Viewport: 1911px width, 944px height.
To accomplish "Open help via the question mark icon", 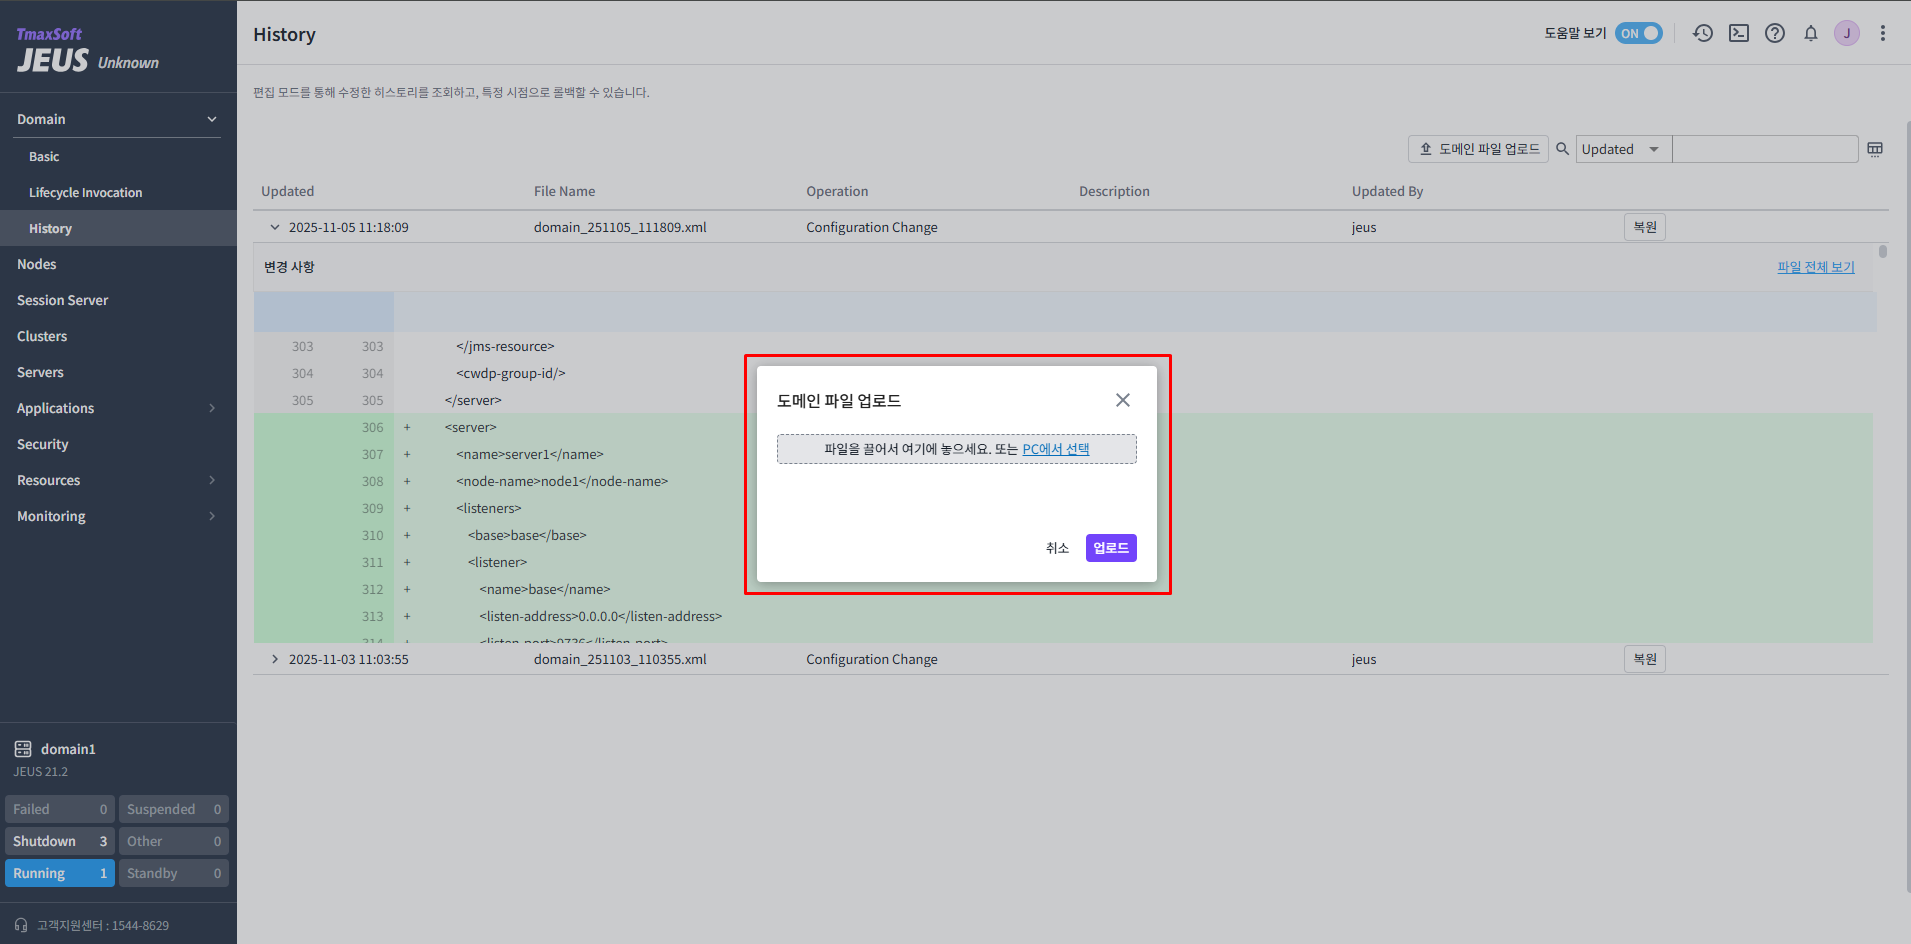I will tap(1775, 33).
